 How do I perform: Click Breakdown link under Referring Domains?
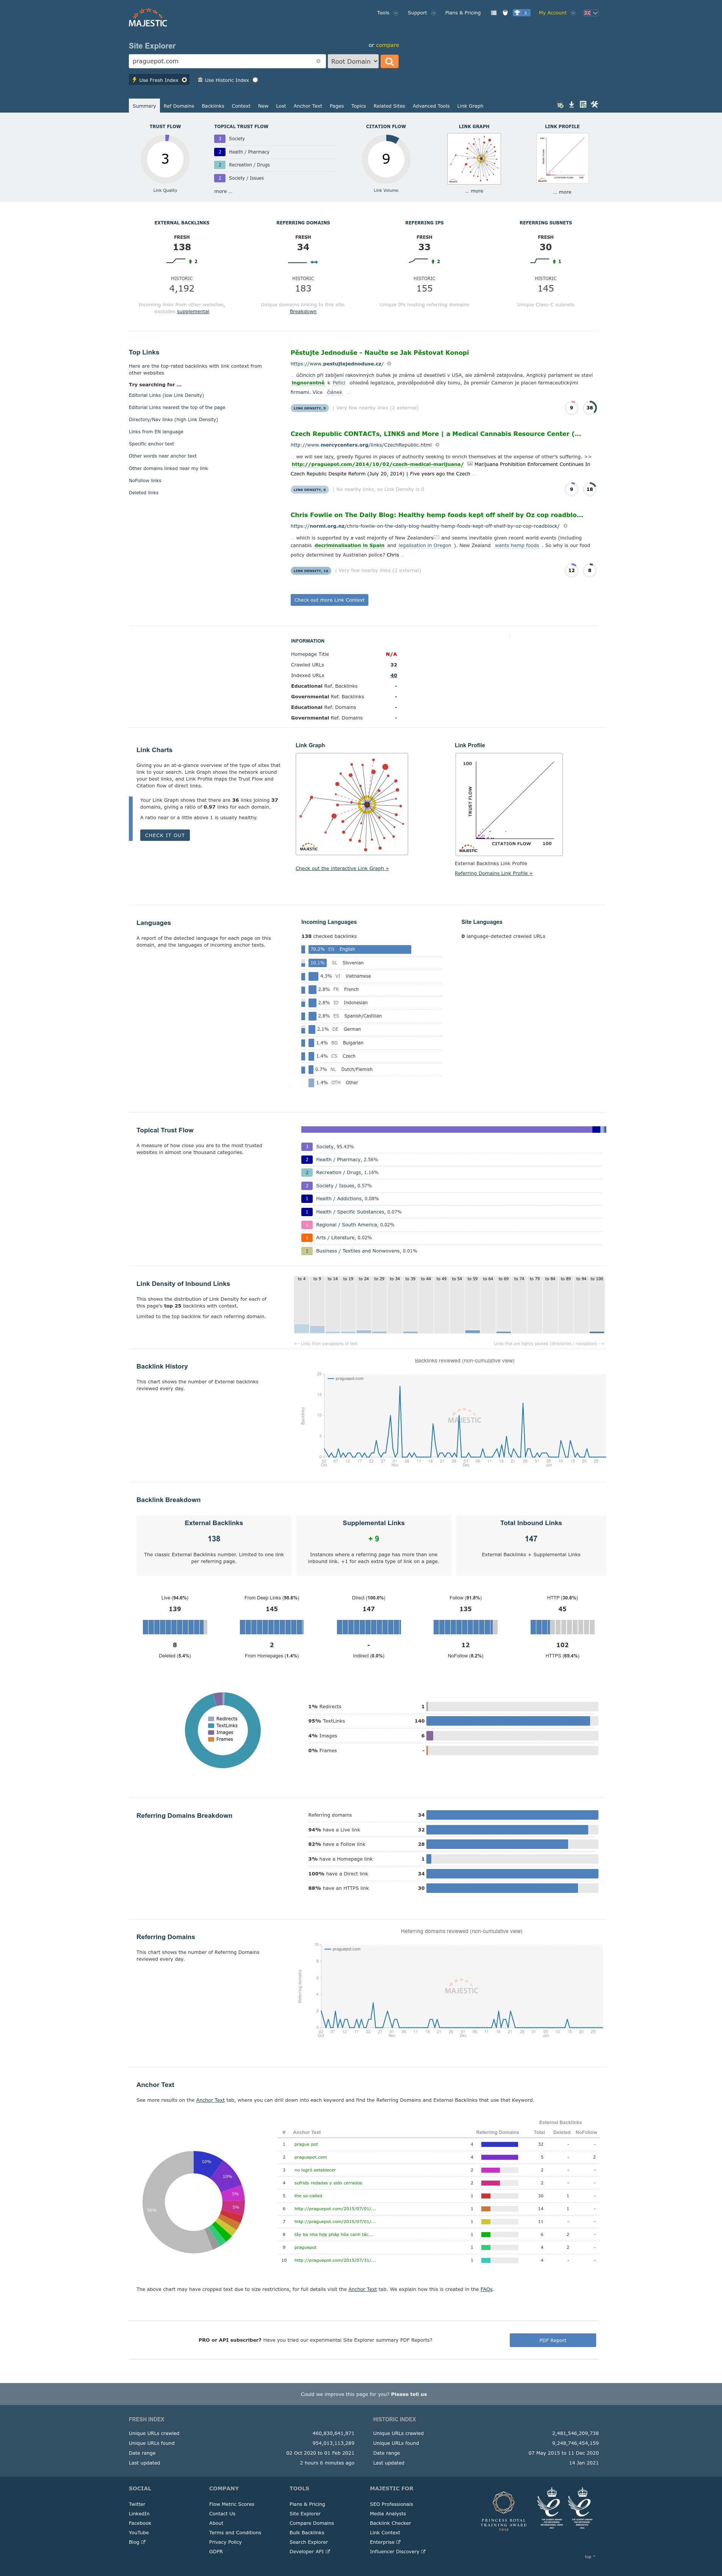tap(303, 311)
